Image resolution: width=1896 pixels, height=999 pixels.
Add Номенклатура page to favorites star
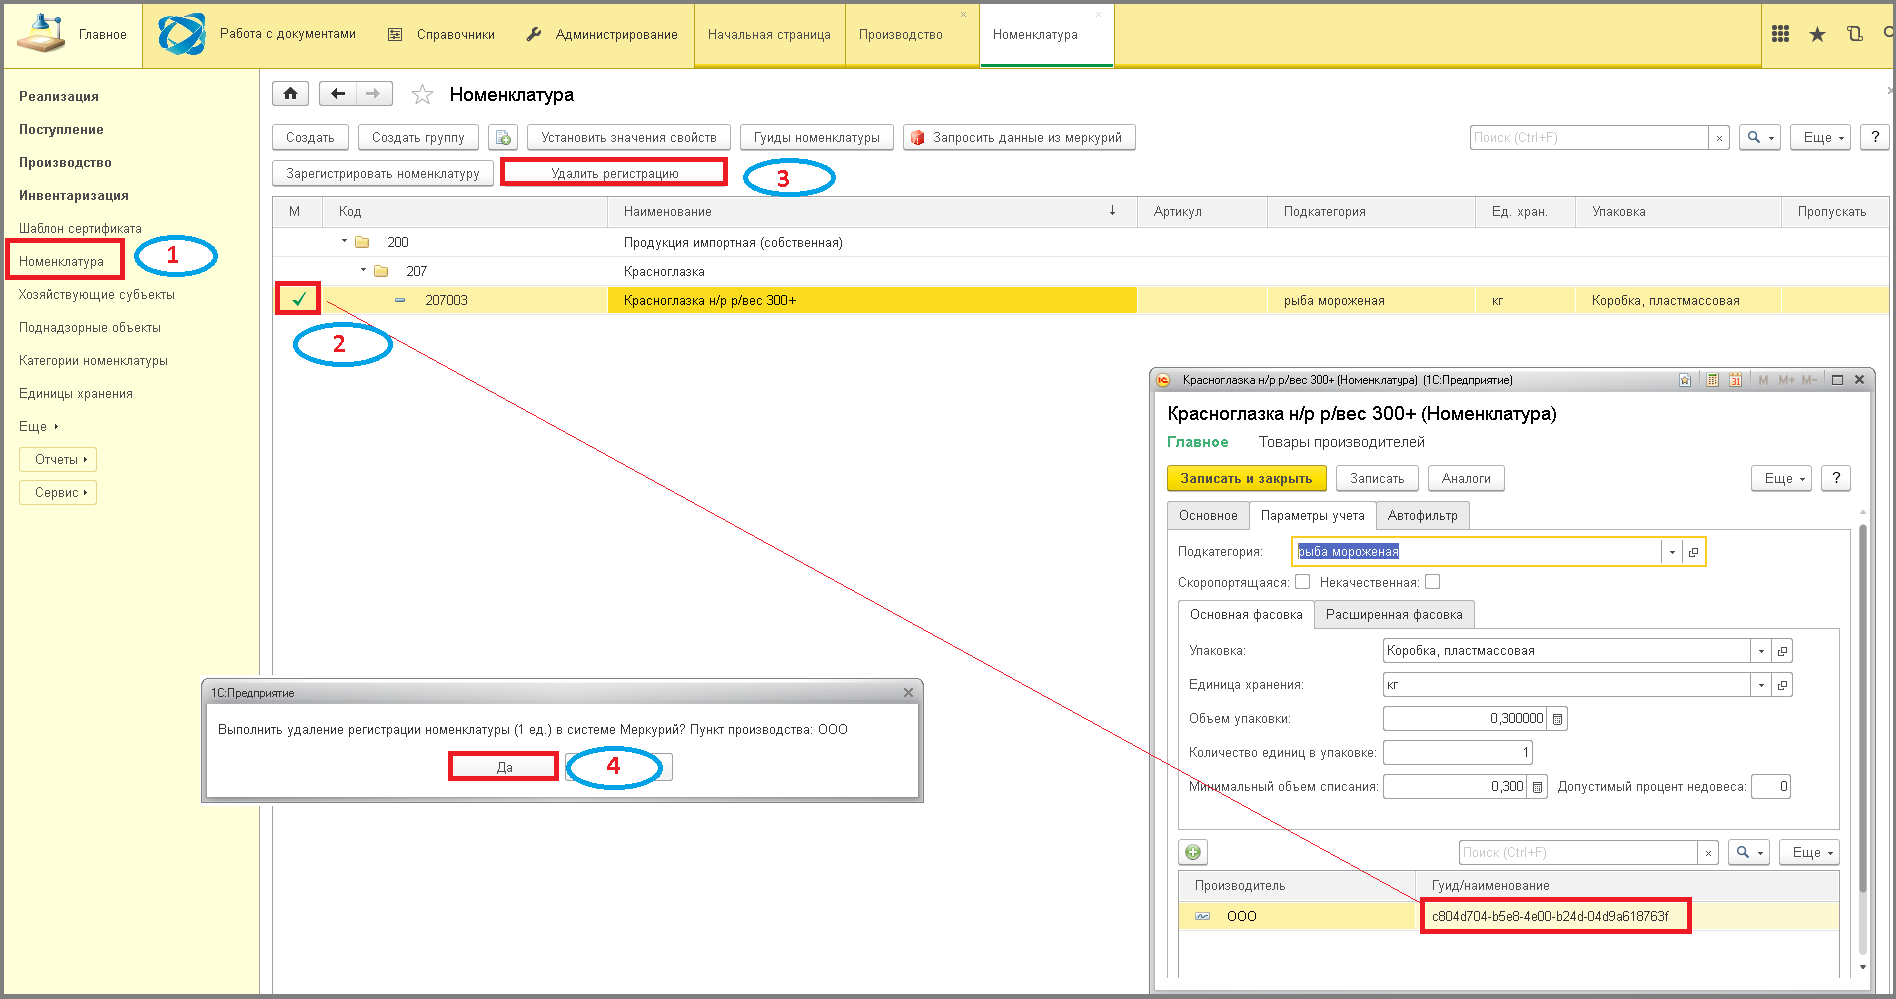pos(422,95)
